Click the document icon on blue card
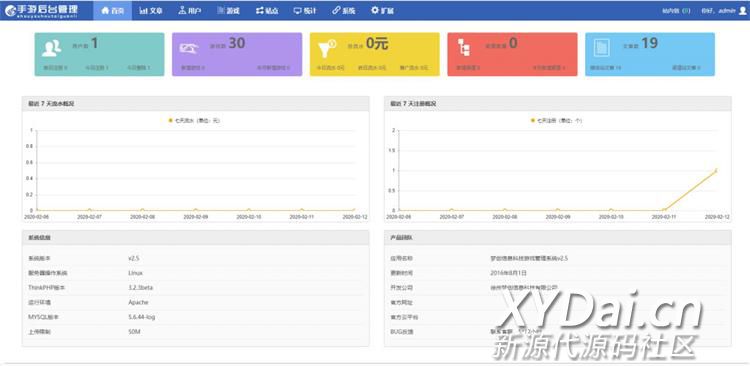The height and width of the screenshot is (366, 750). pyautogui.click(x=601, y=48)
